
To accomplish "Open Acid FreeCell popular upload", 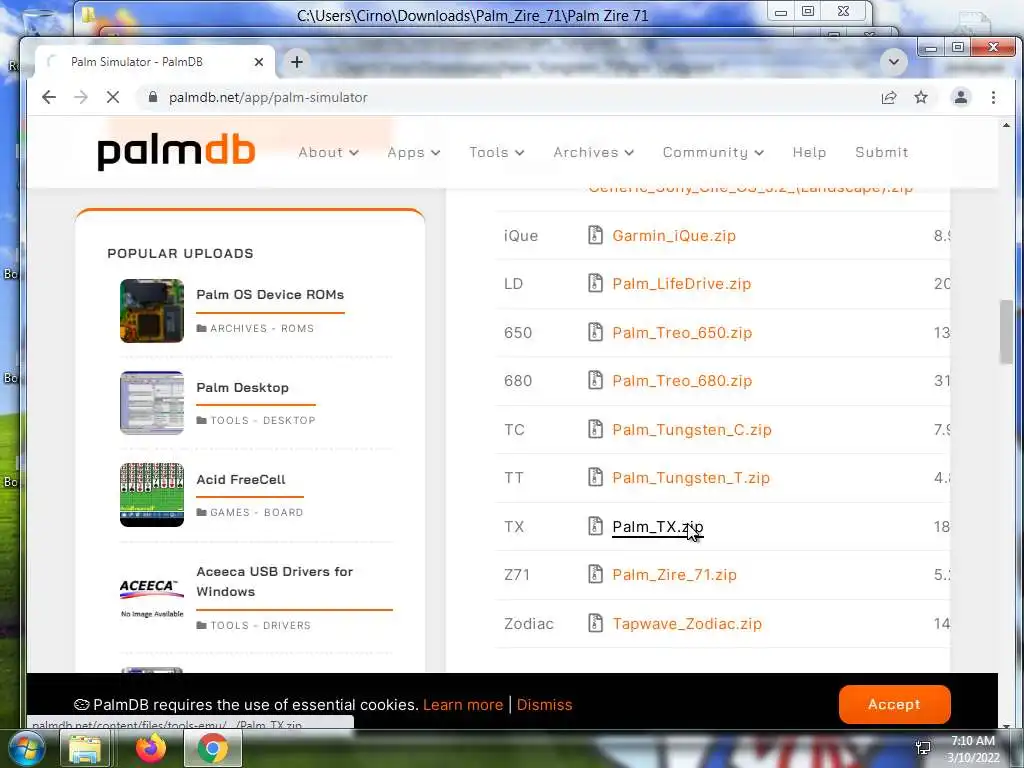I will pos(241,479).
